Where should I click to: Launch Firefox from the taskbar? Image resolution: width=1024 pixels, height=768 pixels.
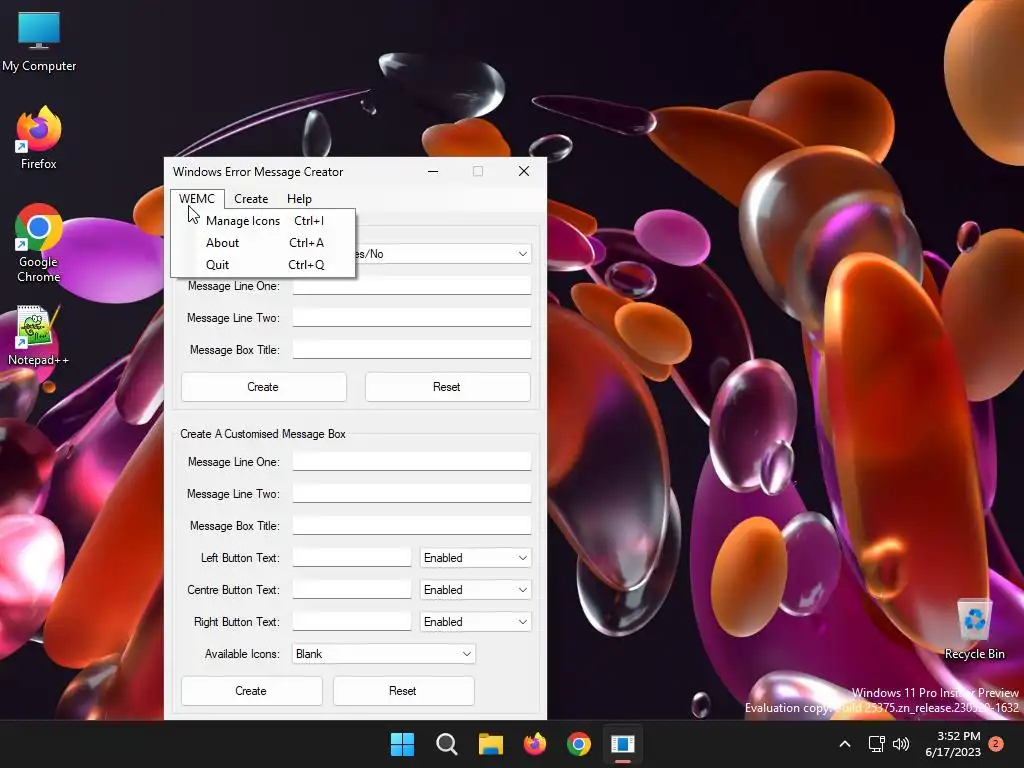[x=535, y=744]
